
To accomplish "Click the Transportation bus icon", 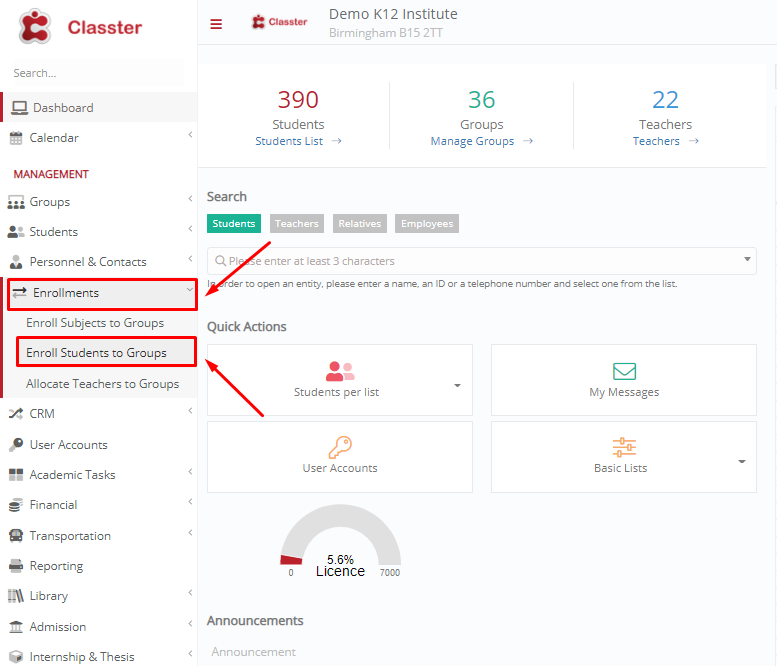I will 16,536.
